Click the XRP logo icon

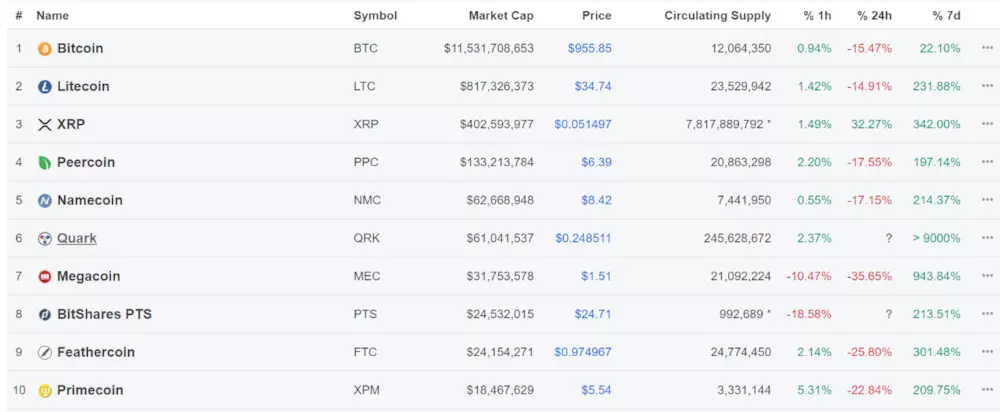pyautogui.click(x=45, y=124)
